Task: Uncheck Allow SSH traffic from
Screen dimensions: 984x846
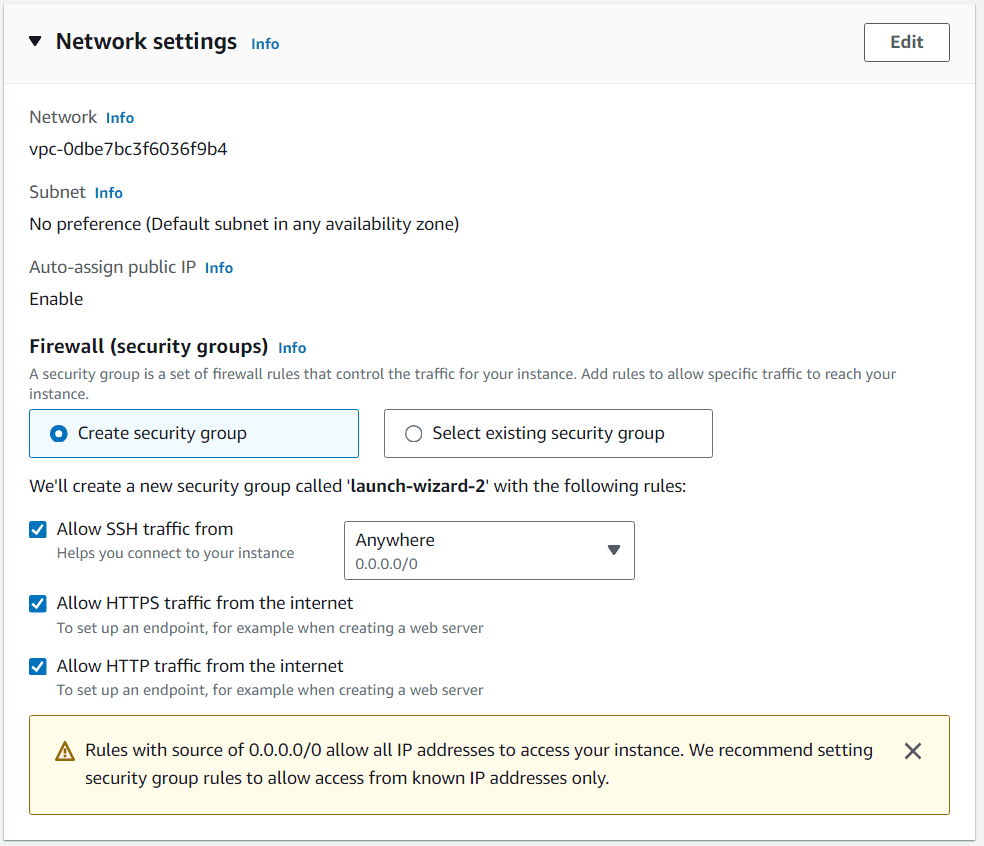Action: point(37,529)
